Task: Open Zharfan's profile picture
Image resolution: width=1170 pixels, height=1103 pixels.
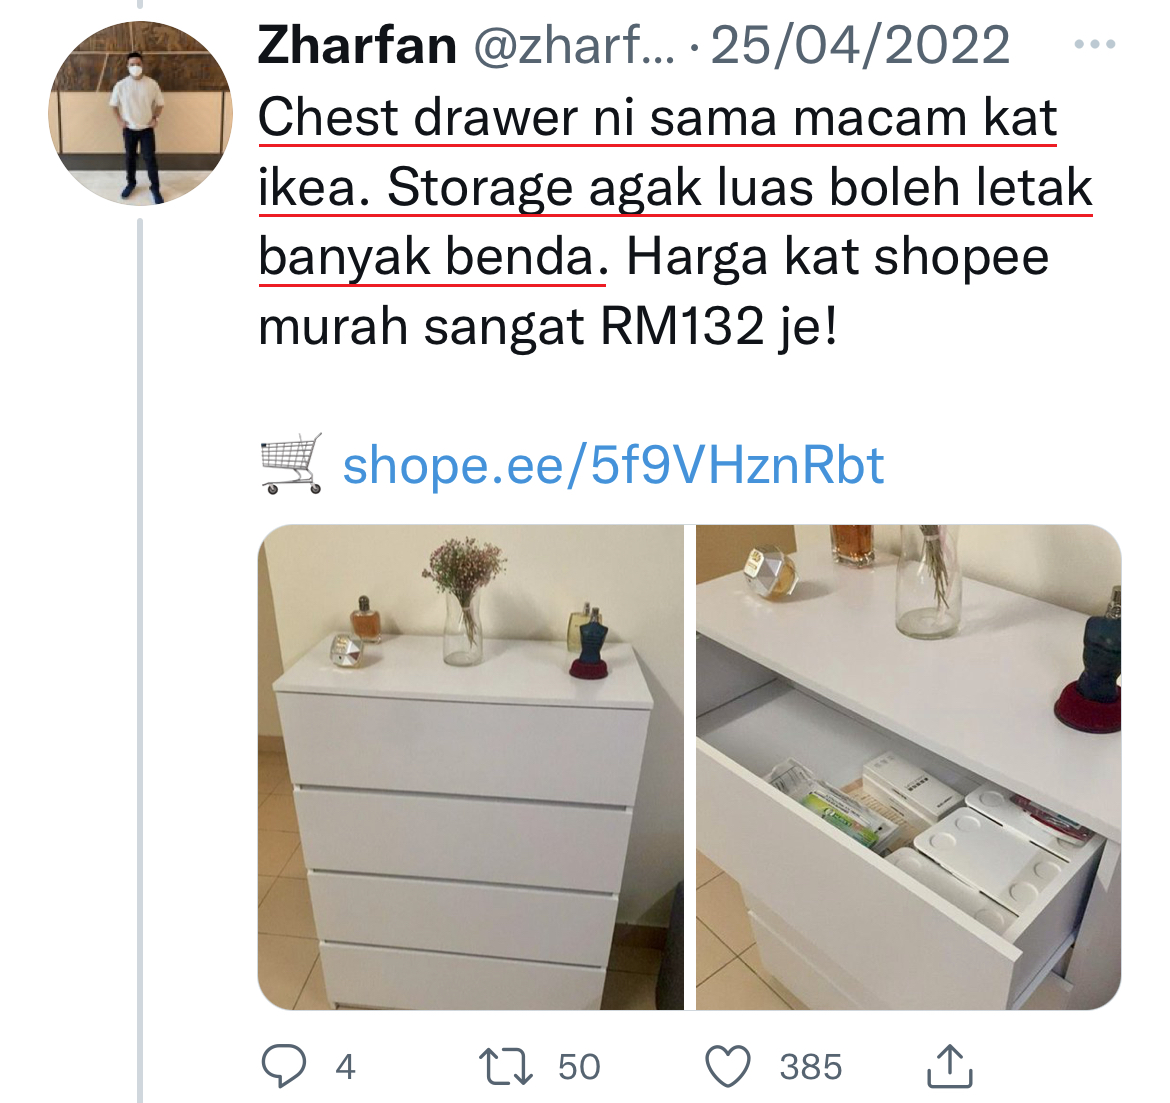Action: [x=140, y=113]
